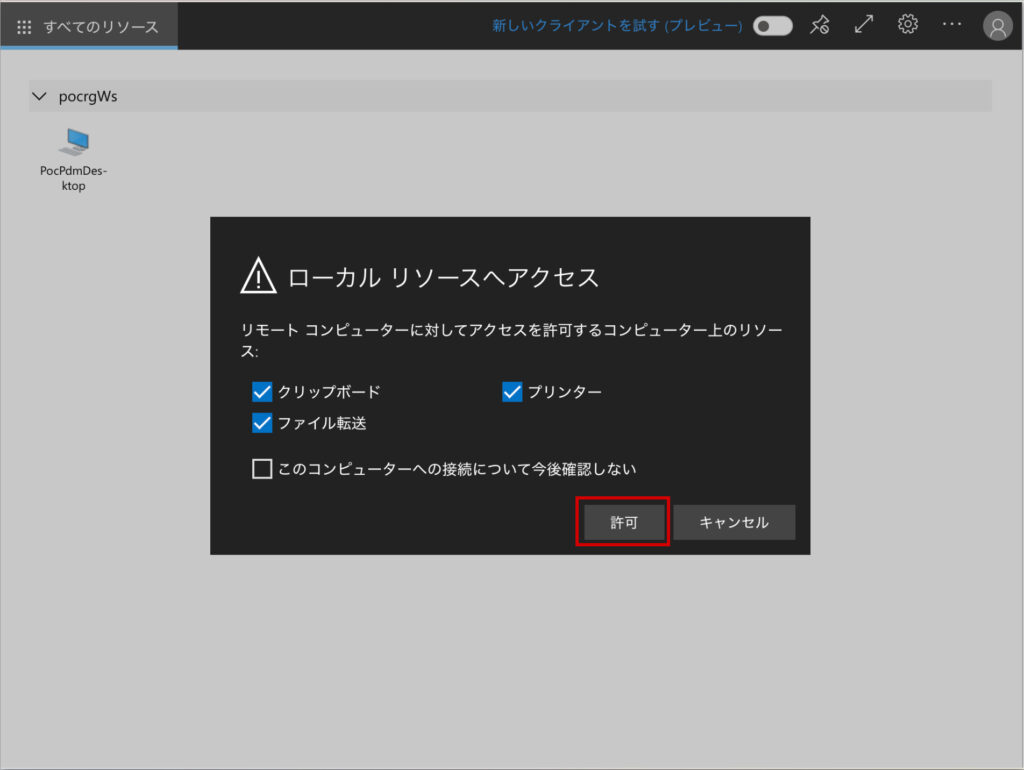The image size is (1024, 770).
Task: Click 新しいクライアントを試す (プレビュー) link
Action: [617, 25]
